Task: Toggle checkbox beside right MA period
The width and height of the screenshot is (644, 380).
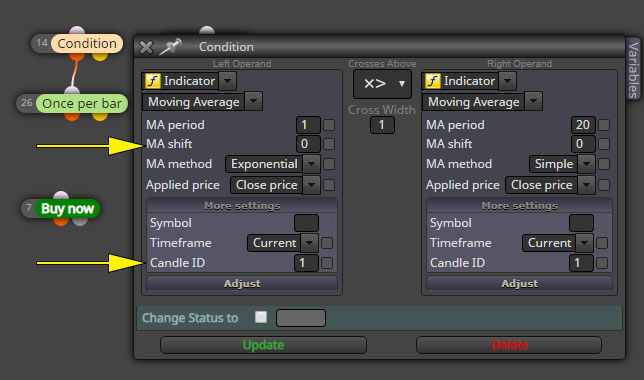Action: 604,125
